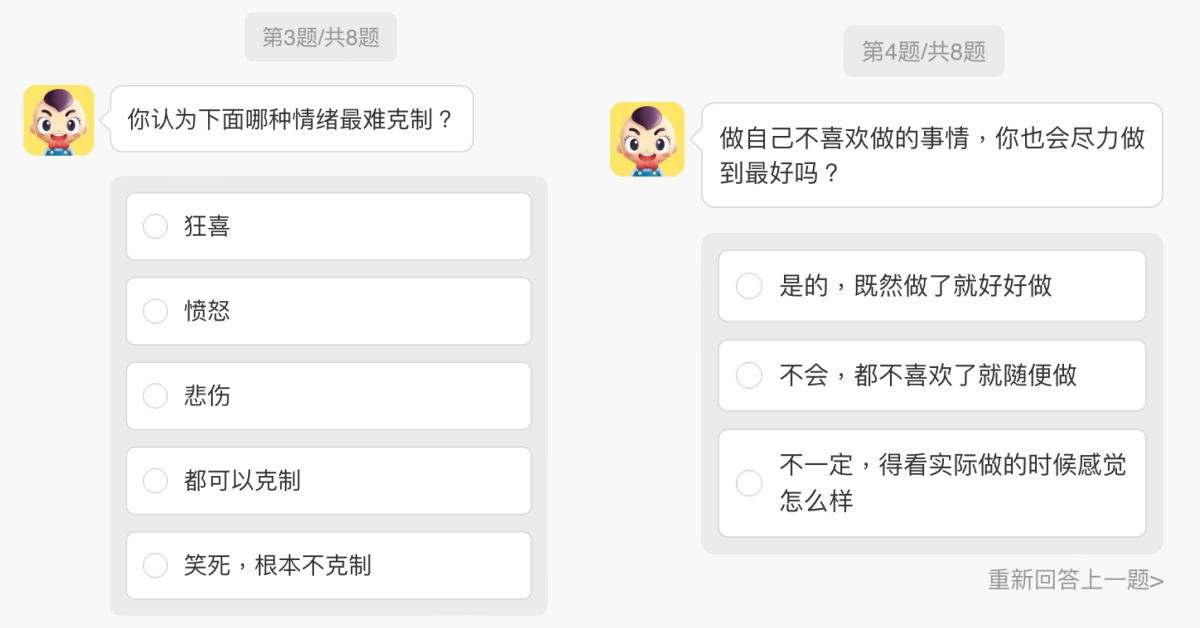Image resolution: width=1200 pixels, height=628 pixels.
Task: Click the avatar beside question 4
Action: pyautogui.click(x=647, y=139)
